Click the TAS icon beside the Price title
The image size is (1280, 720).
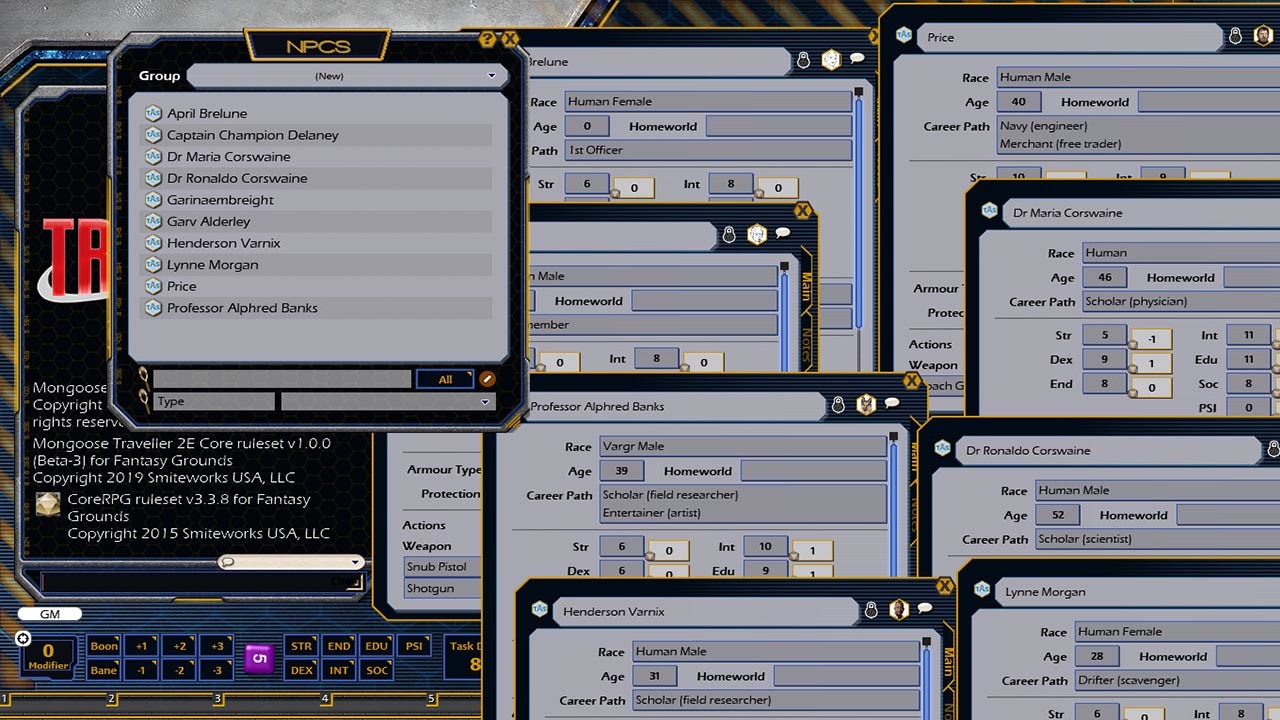point(903,37)
